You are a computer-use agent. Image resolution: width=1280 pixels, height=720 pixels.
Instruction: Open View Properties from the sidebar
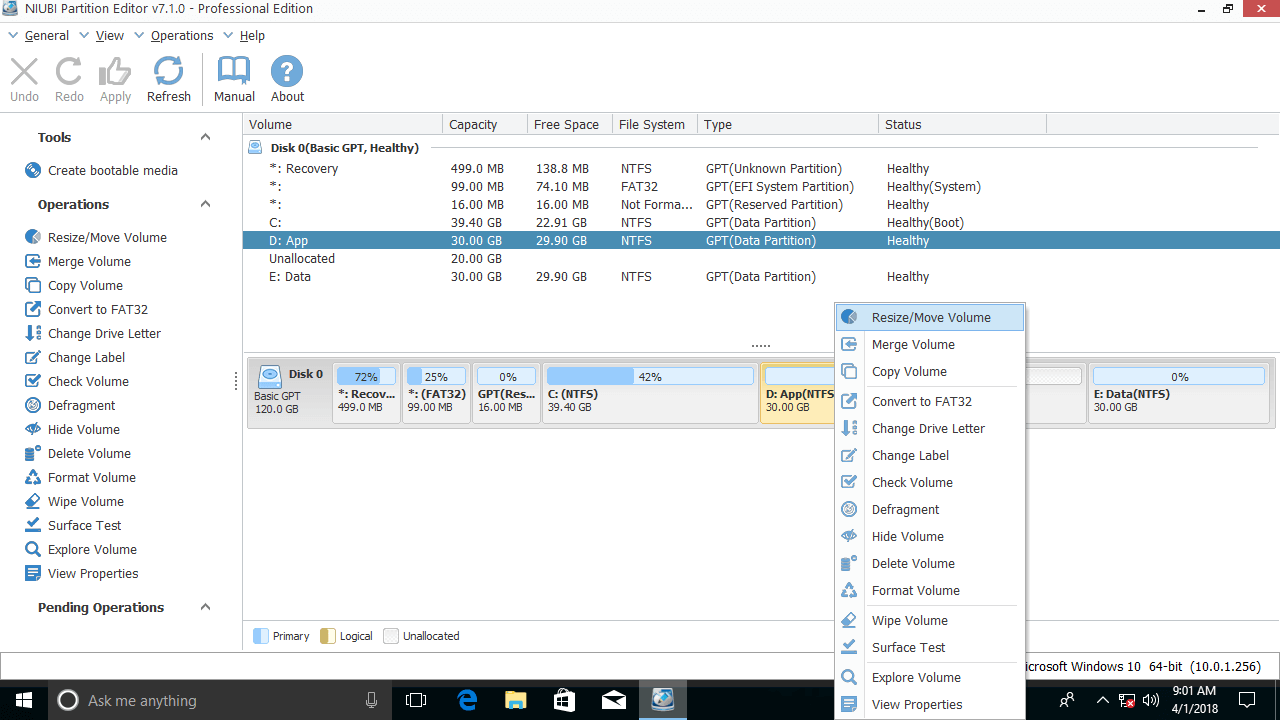[82, 573]
